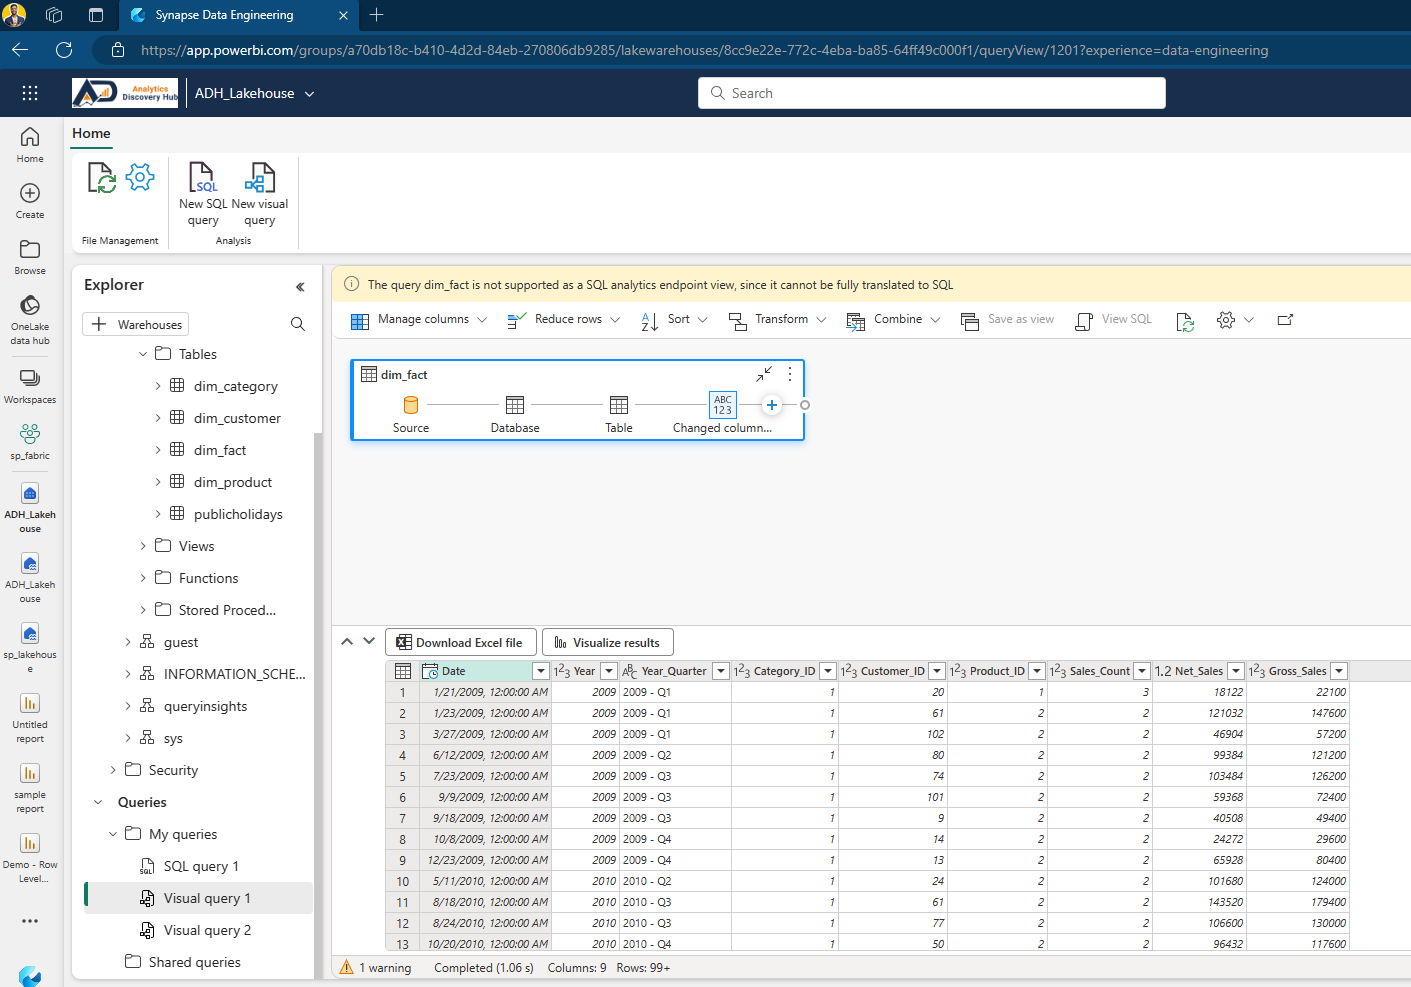1411x987 pixels.
Task: Select the Home ribbon tab
Action: click(91, 133)
